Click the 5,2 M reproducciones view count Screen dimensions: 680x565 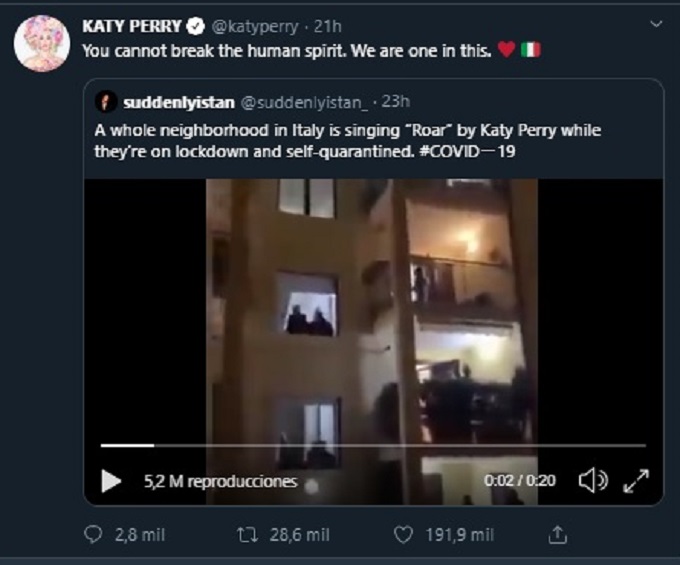click(220, 481)
